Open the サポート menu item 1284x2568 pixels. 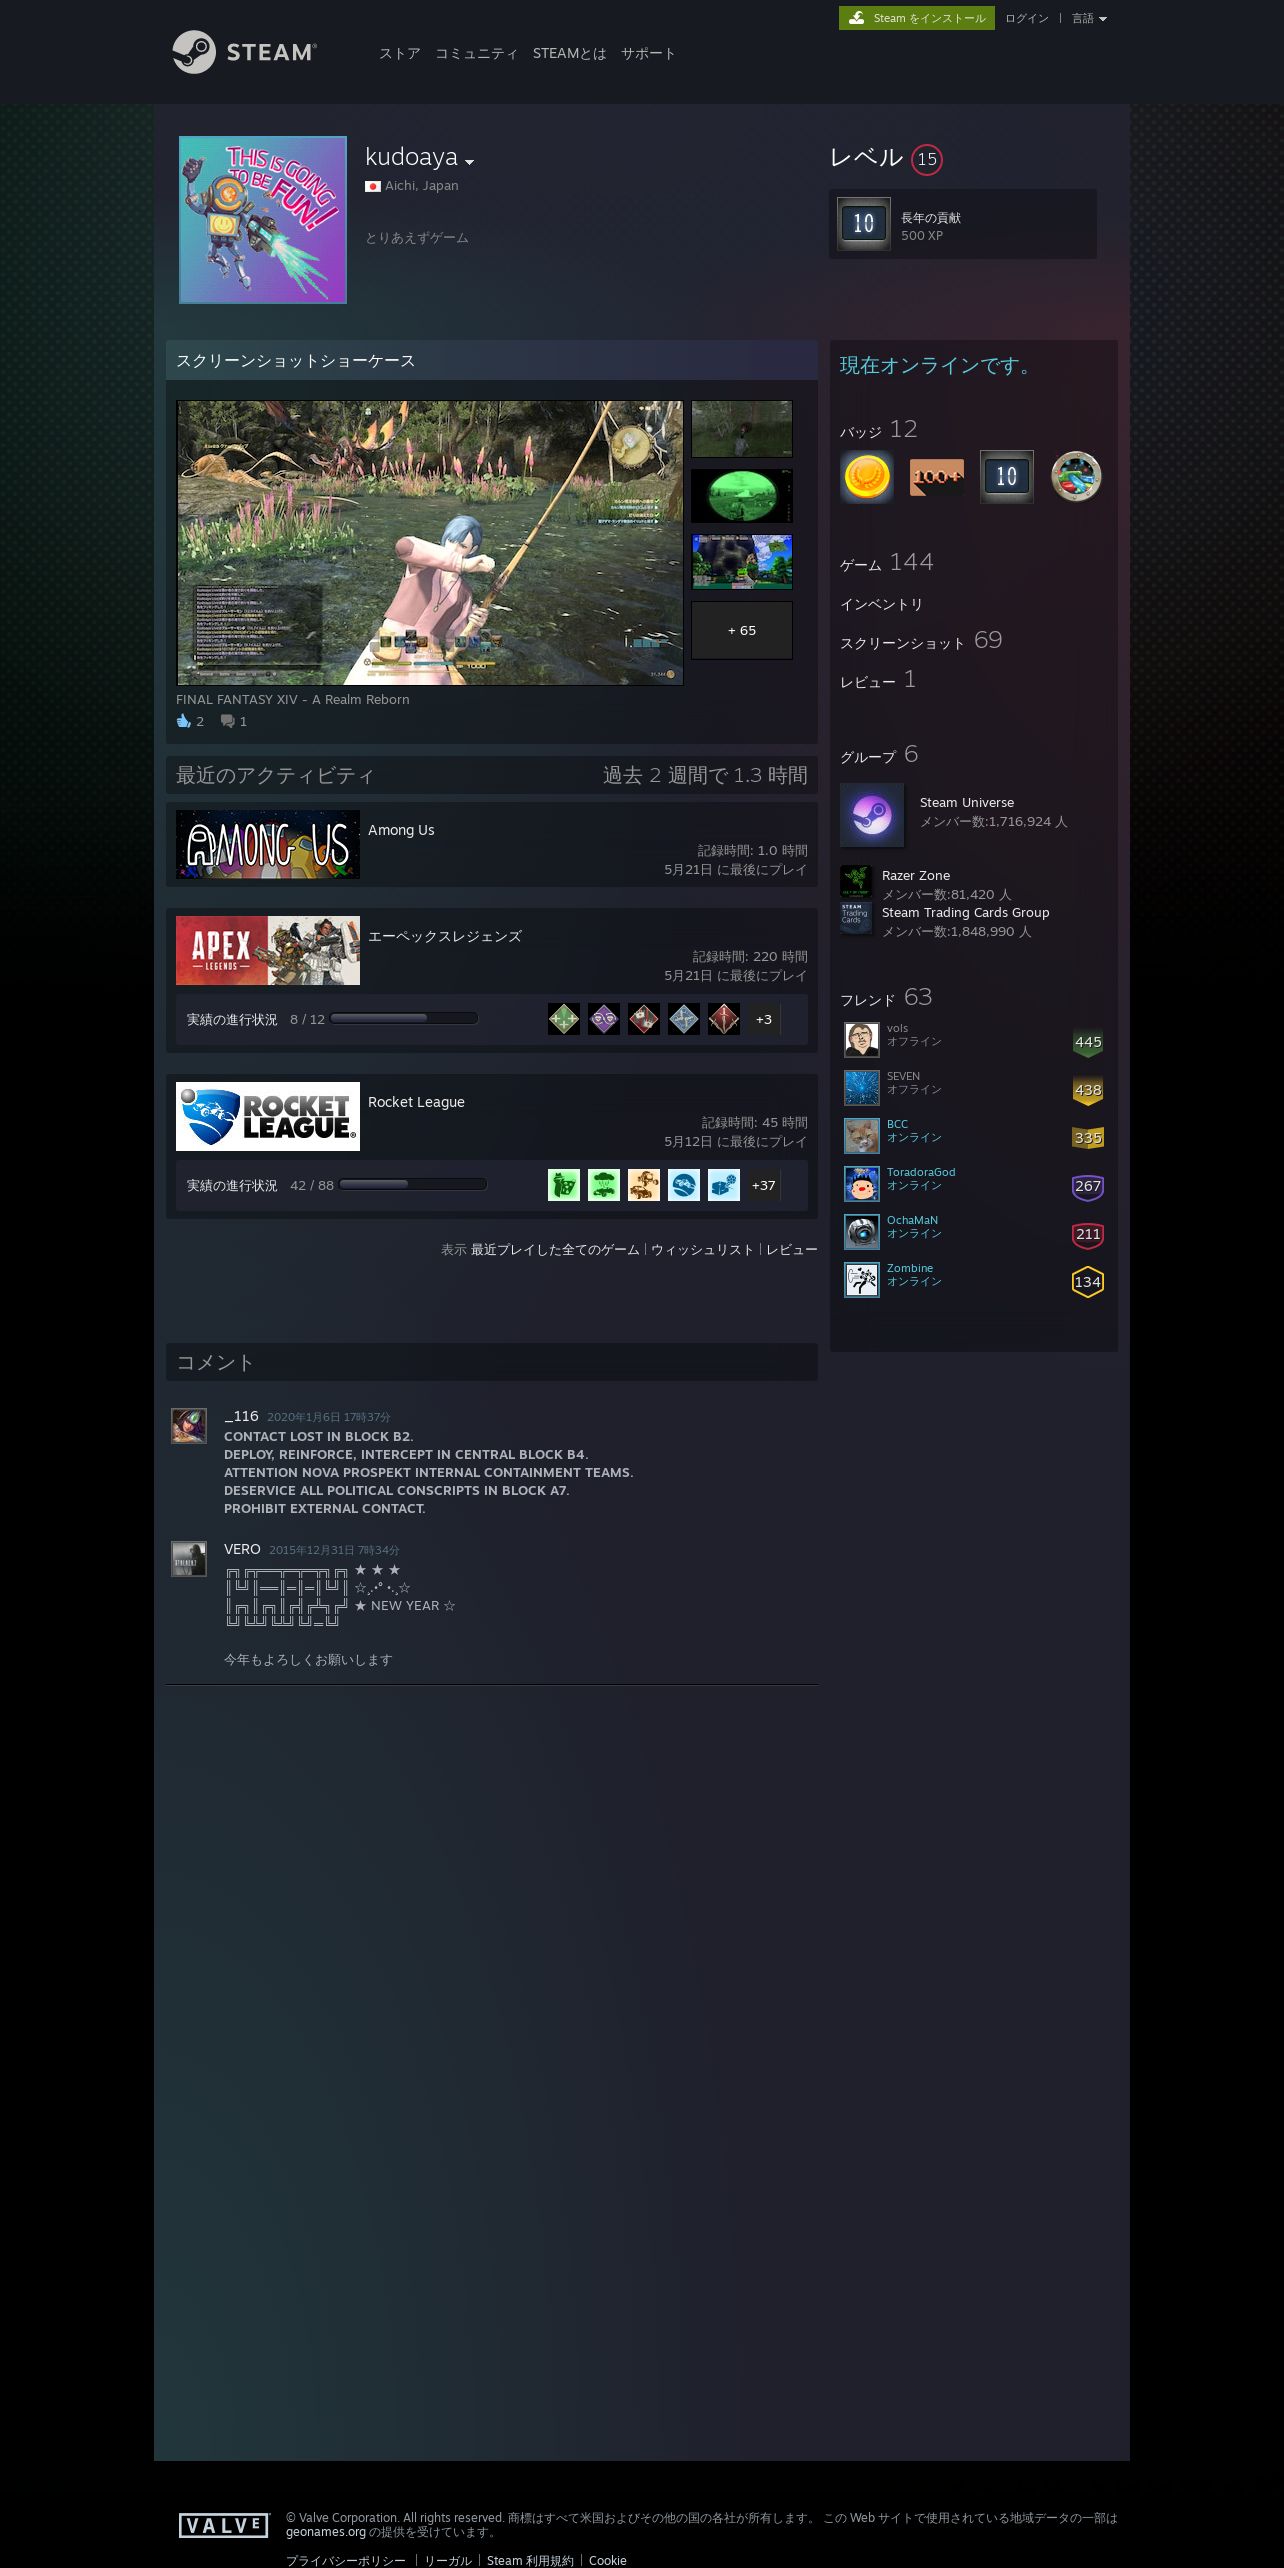648,53
